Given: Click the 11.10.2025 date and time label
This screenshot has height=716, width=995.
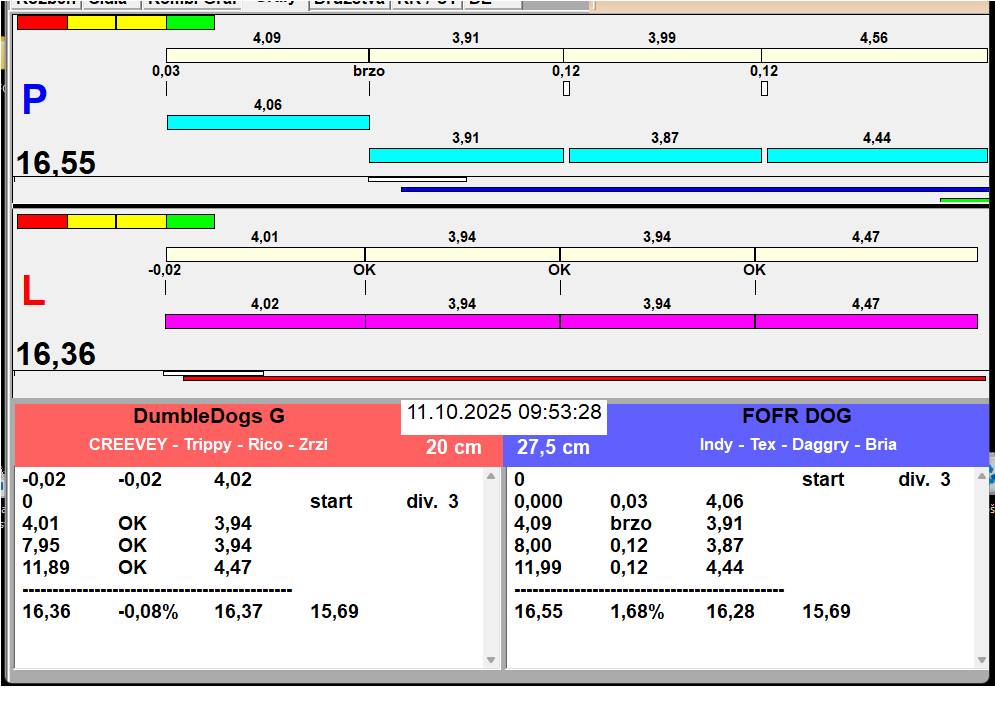Looking at the screenshot, I should click(x=504, y=412).
